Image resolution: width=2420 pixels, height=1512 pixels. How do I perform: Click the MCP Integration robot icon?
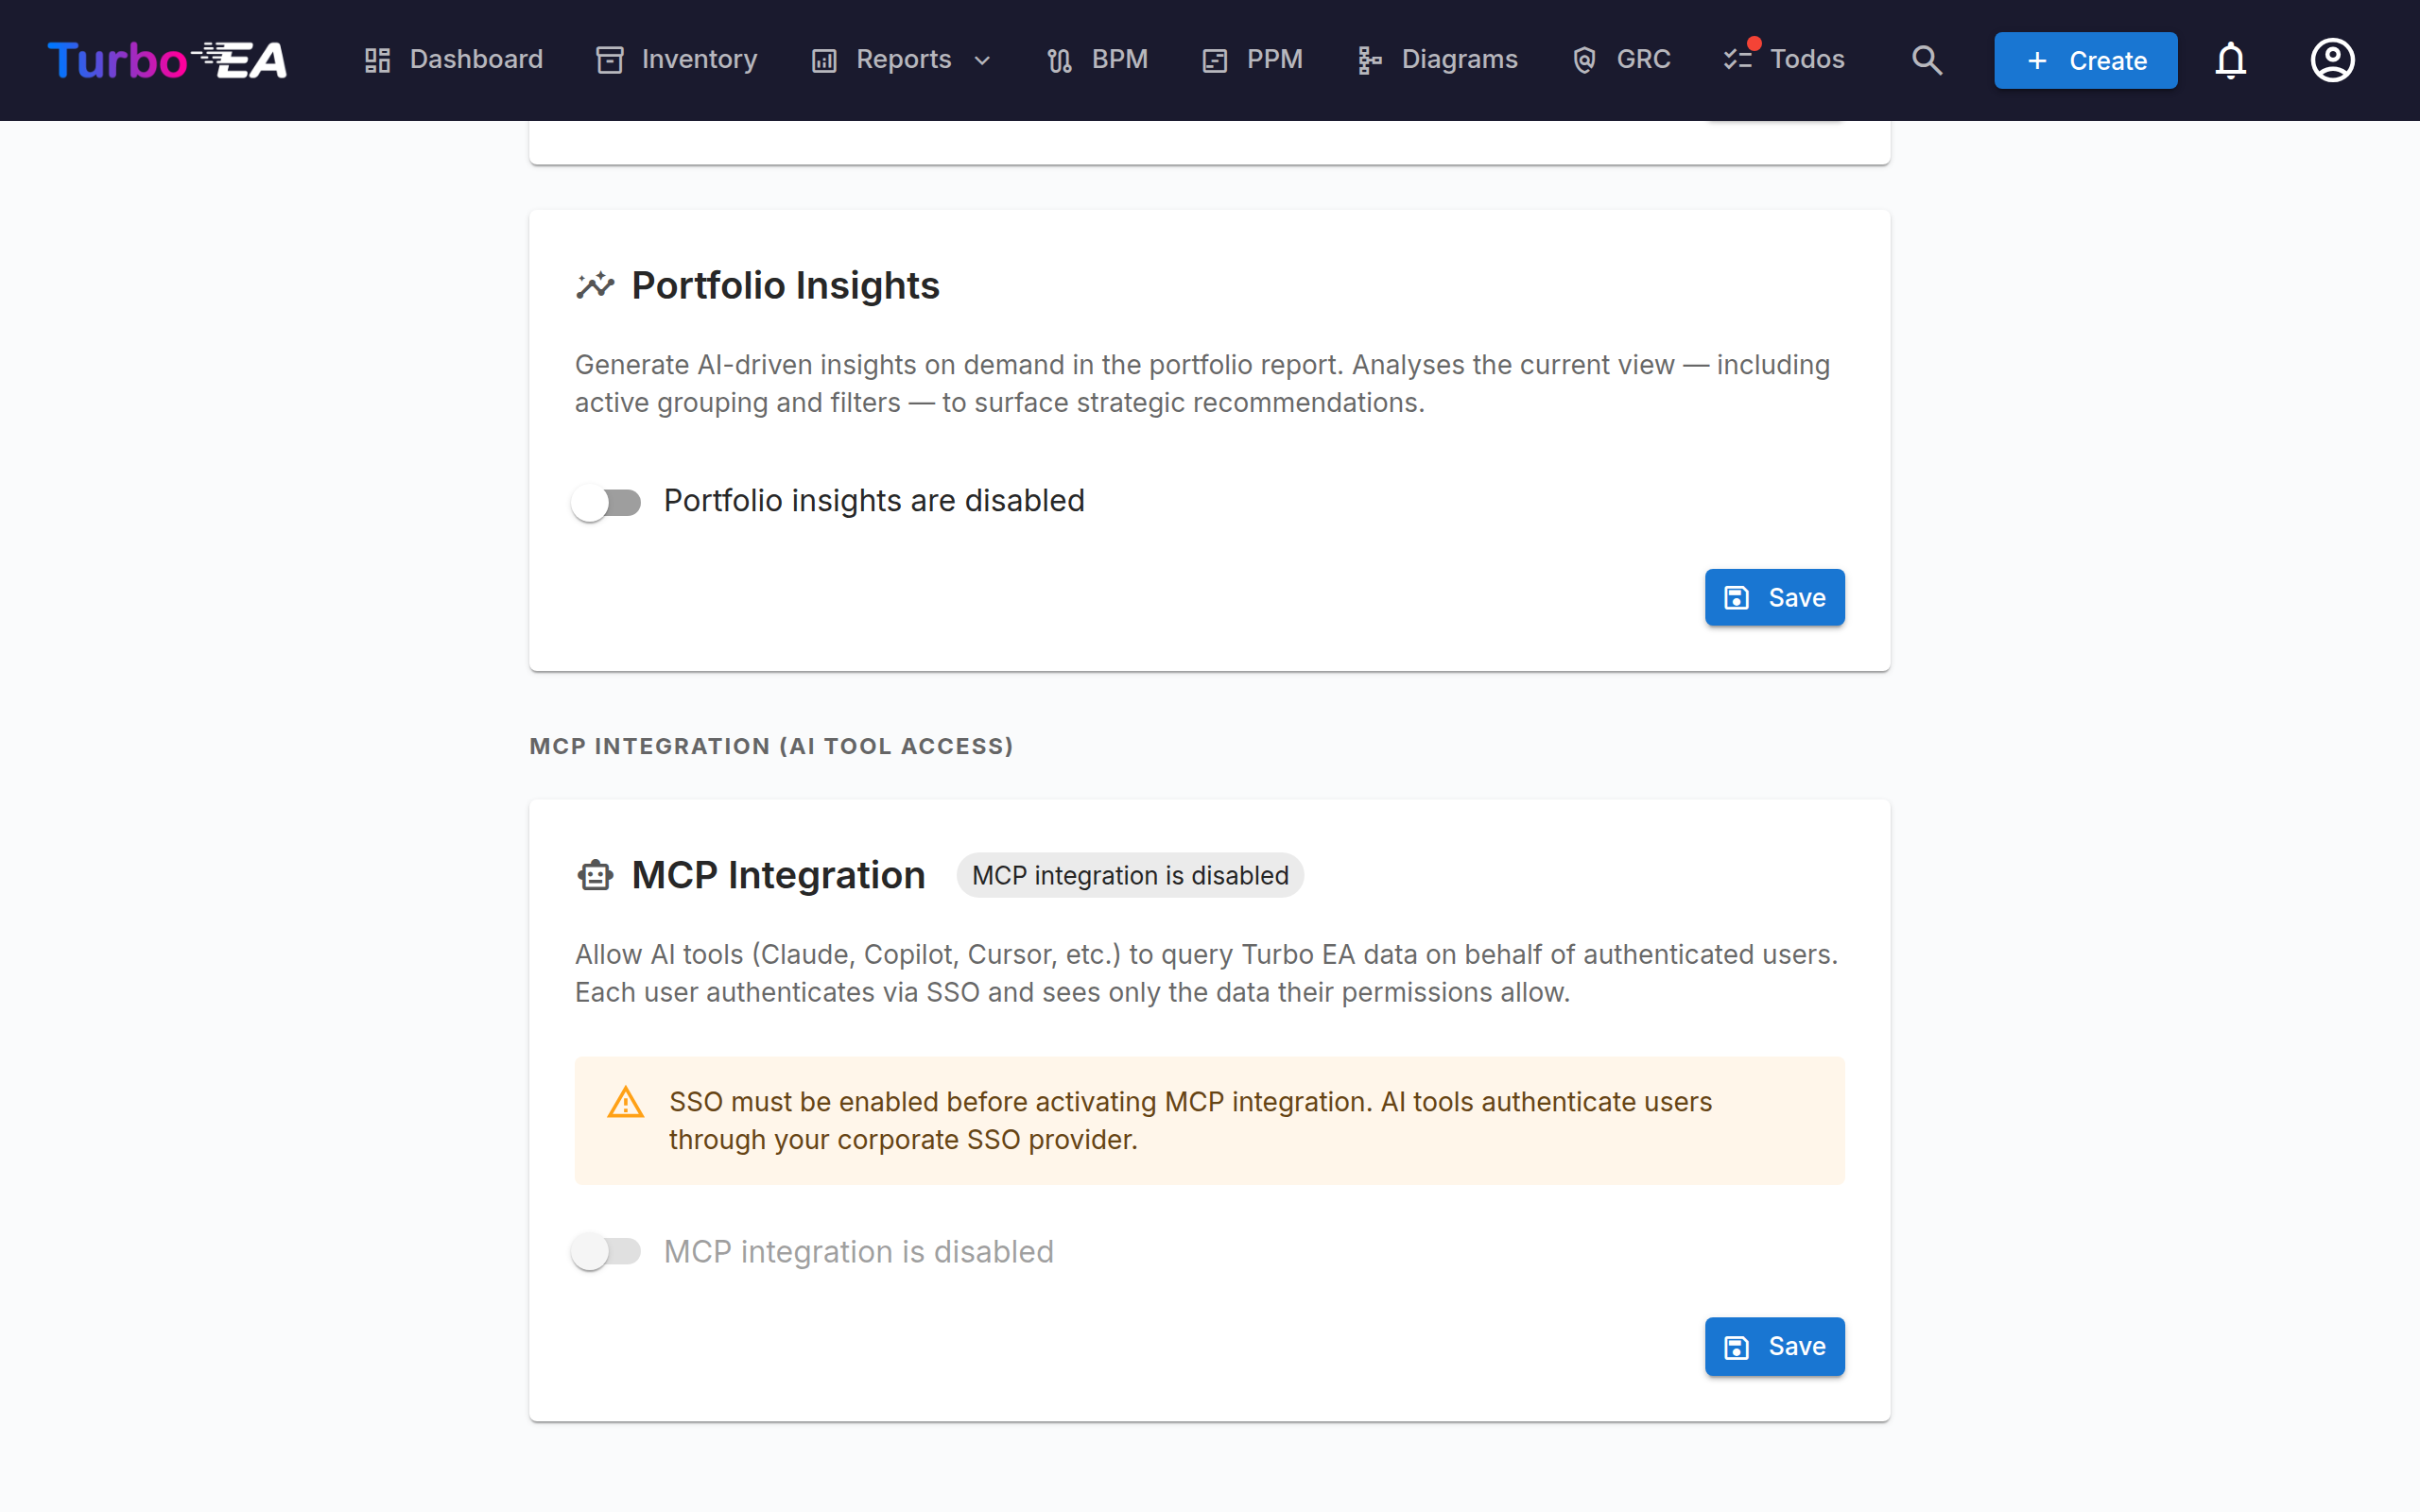(x=595, y=875)
